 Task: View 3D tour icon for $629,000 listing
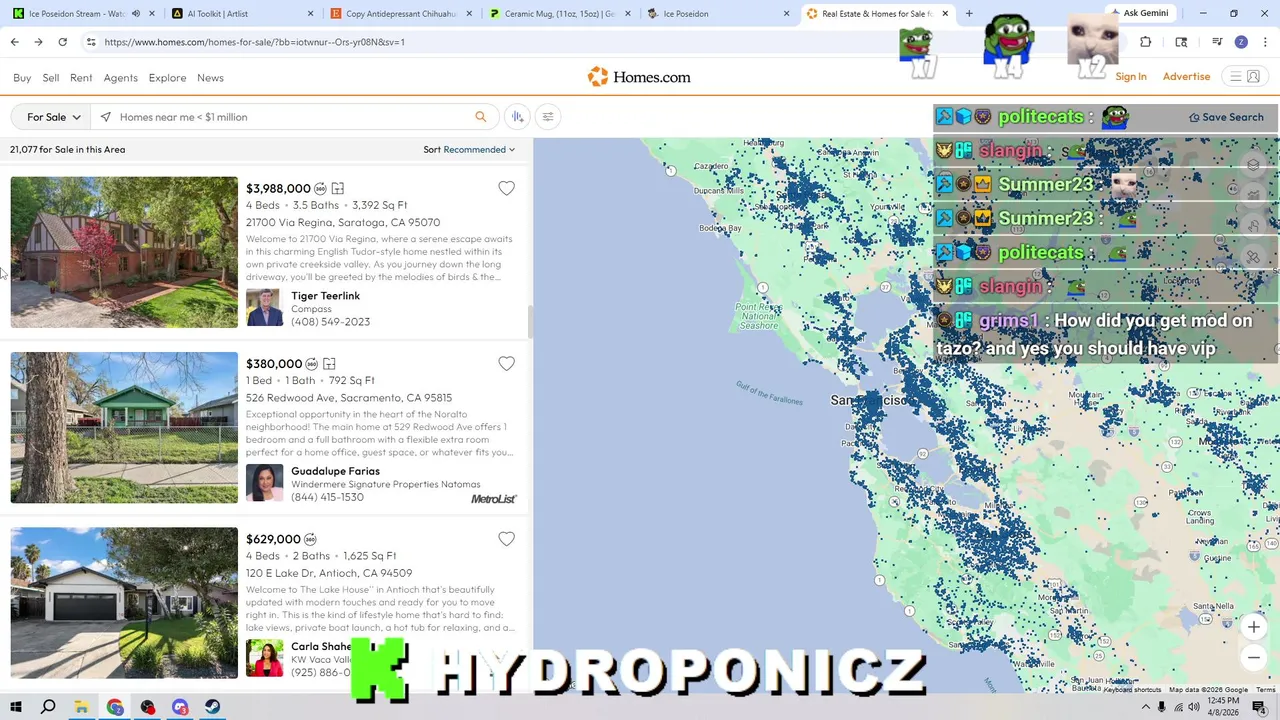(310, 539)
